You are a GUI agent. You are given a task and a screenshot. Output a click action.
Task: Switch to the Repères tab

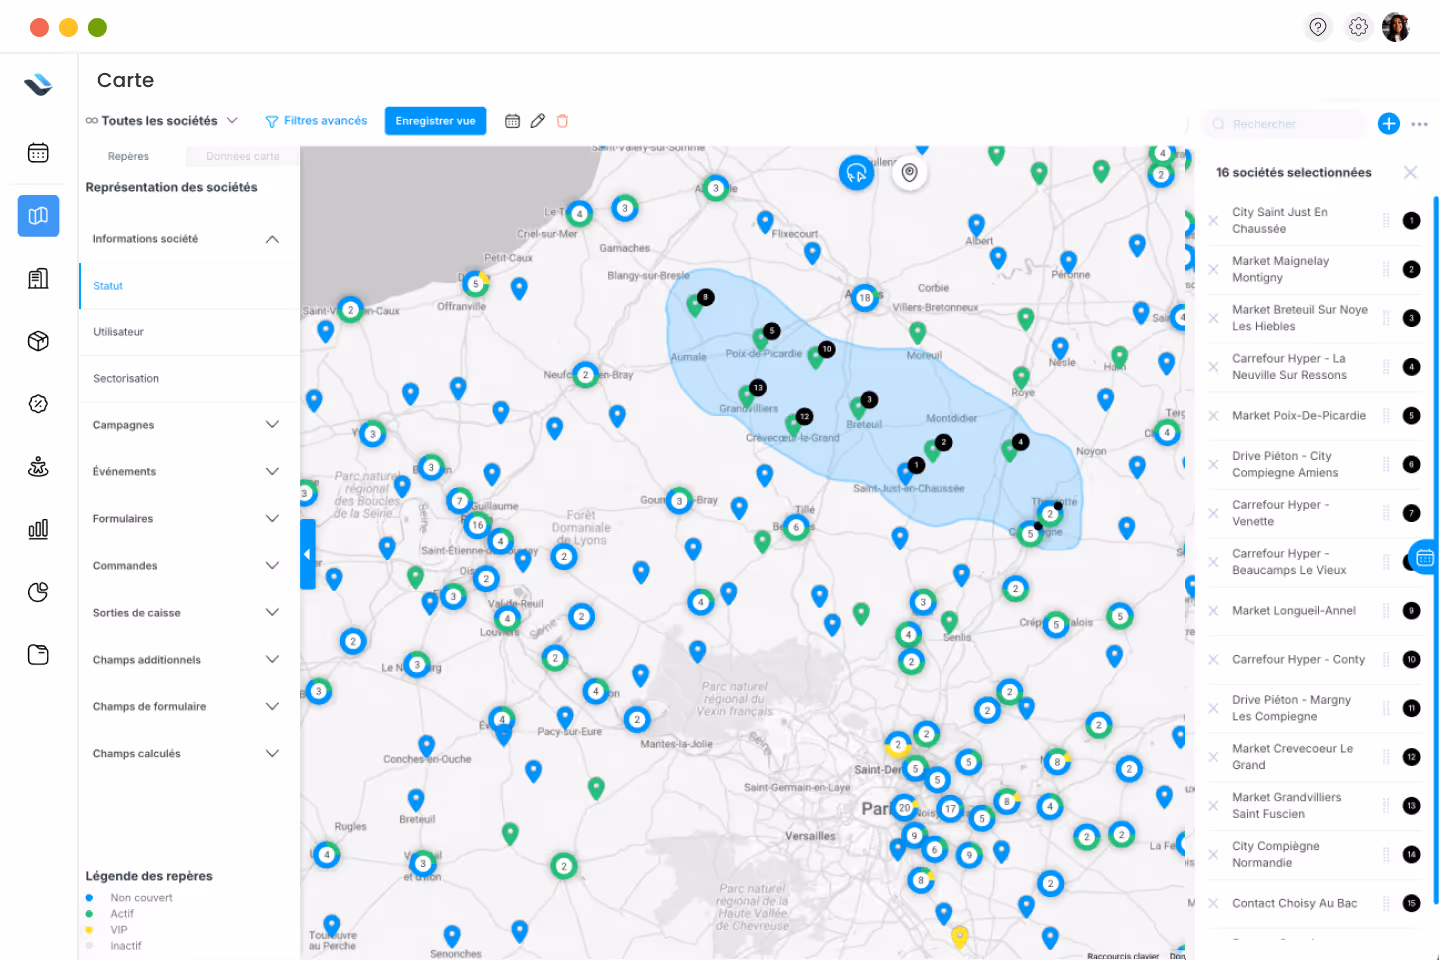tap(128, 156)
